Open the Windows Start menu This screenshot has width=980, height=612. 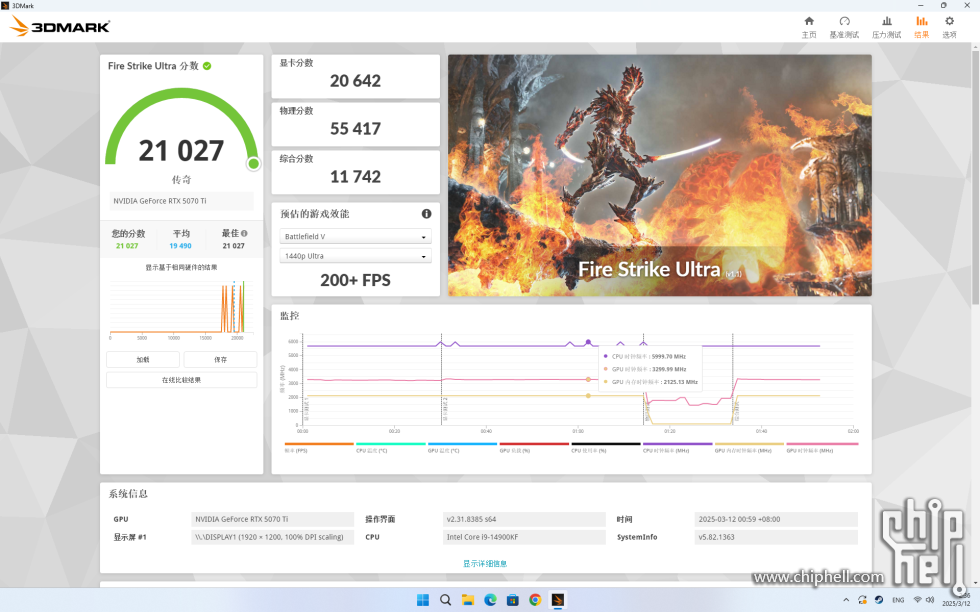pos(423,600)
